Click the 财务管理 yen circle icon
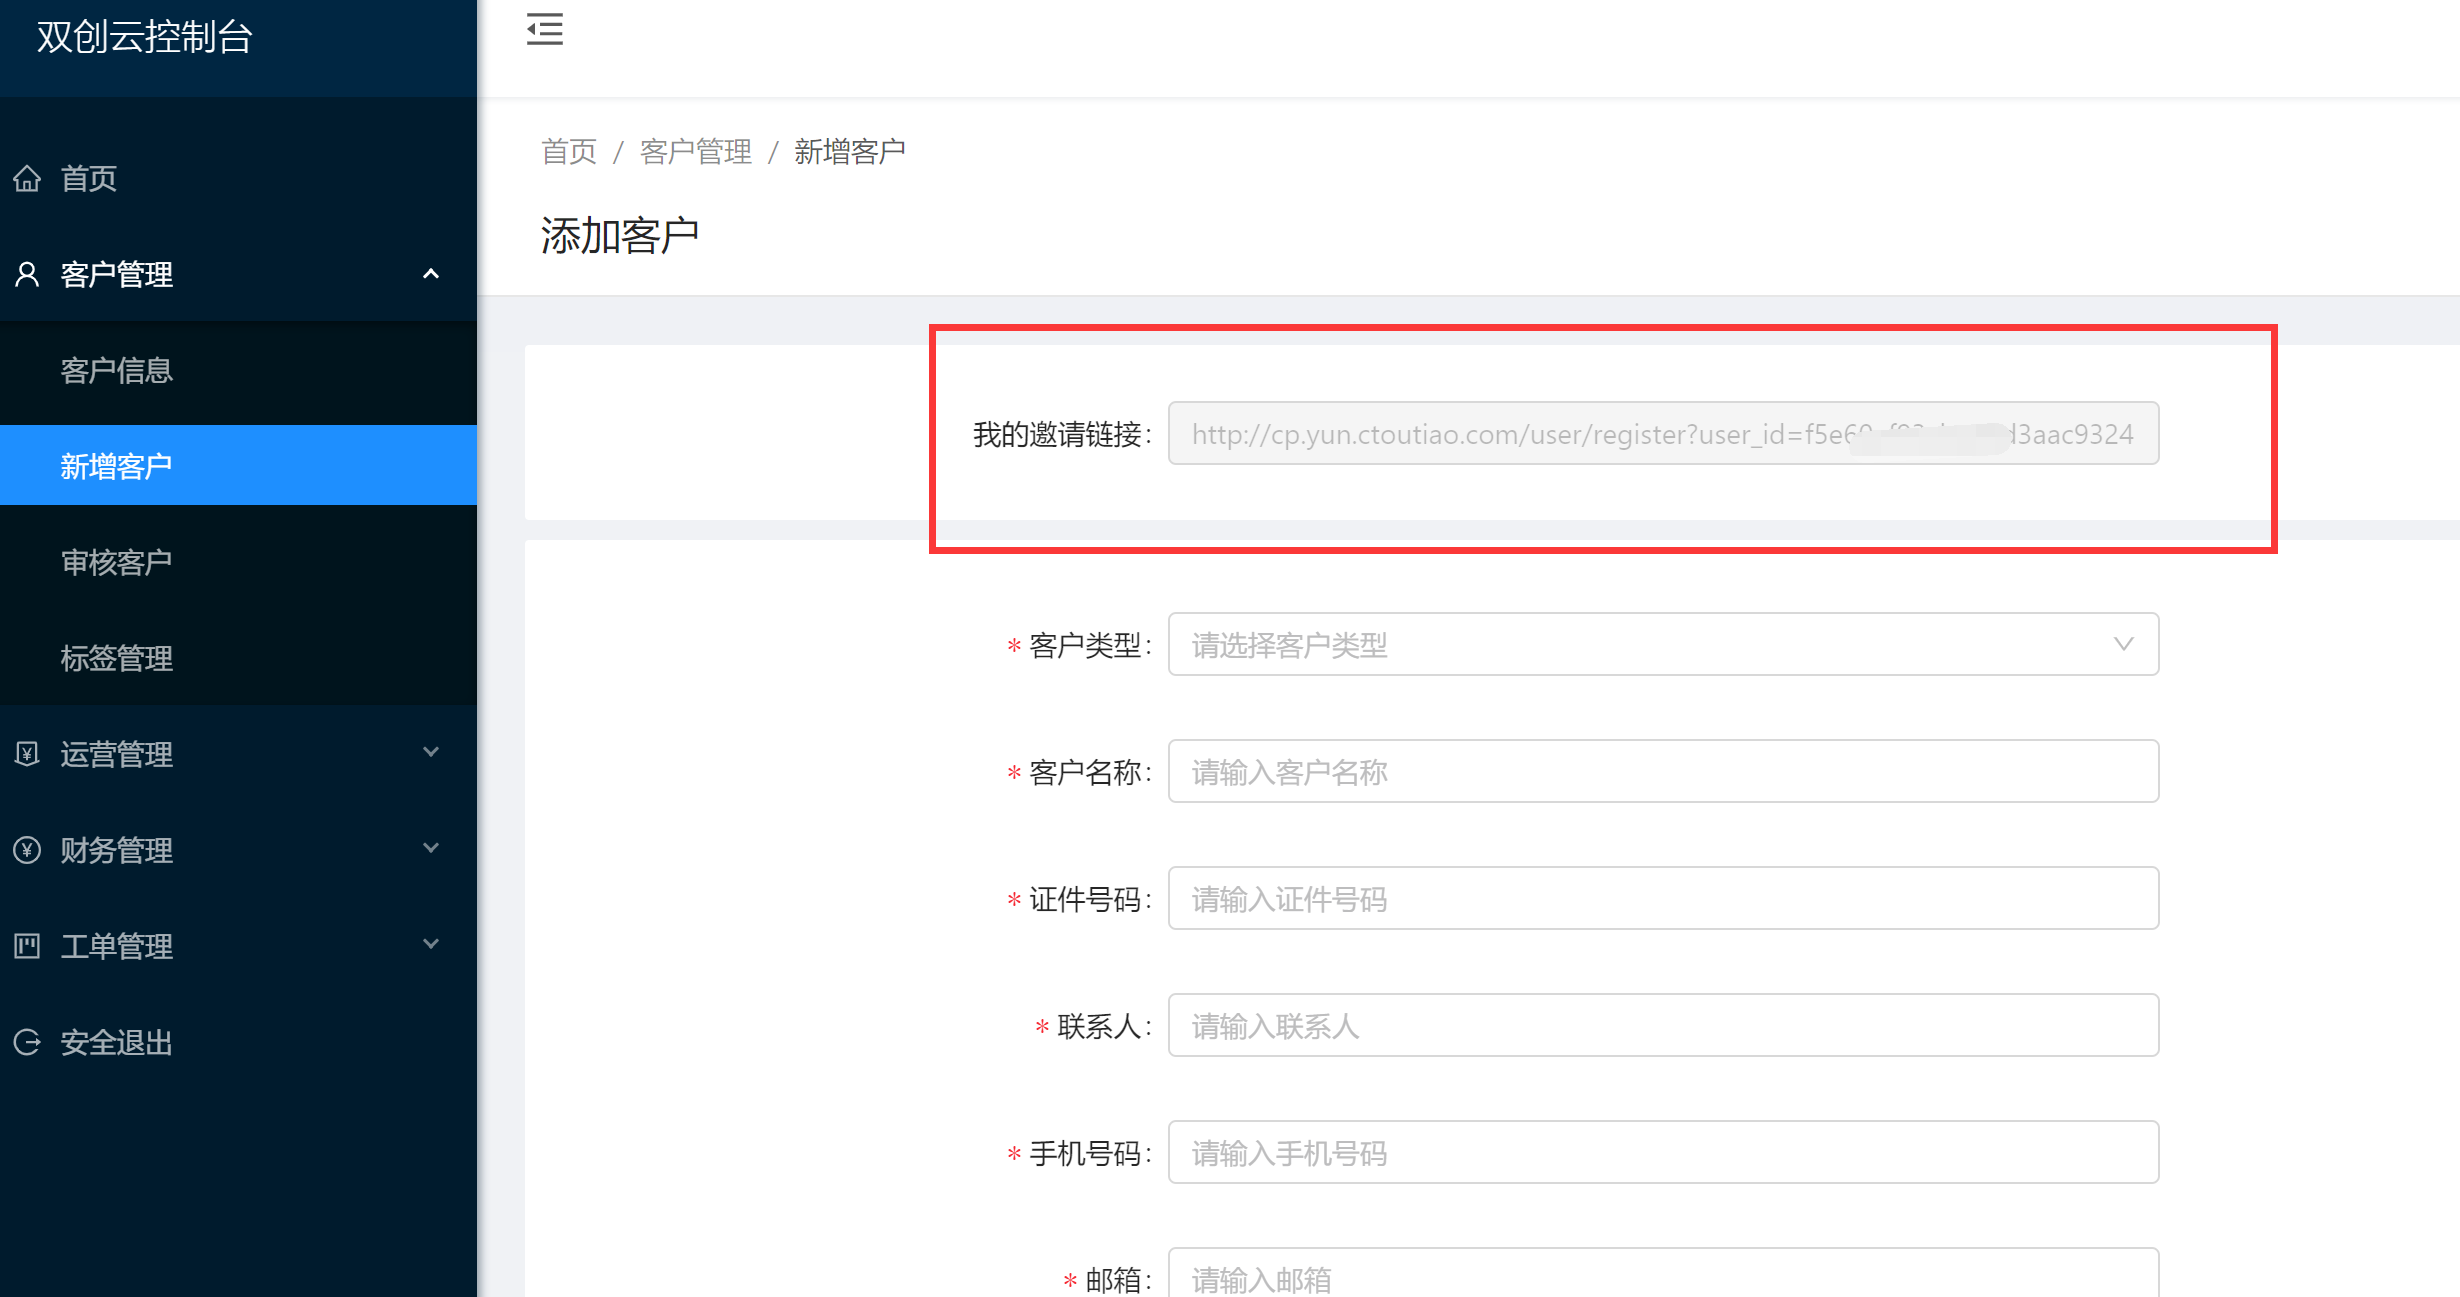This screenshot has width=2460, height=1297. [x=27, y=850]
